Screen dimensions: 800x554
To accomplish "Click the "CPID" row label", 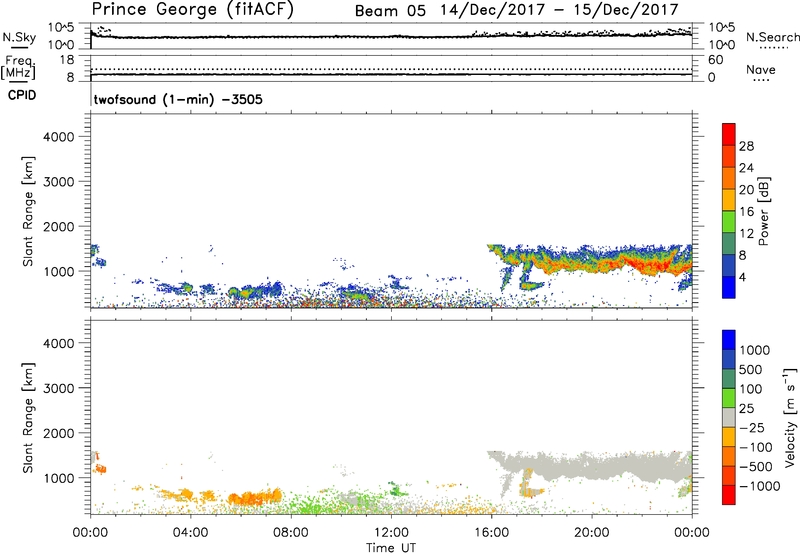I will 22,95.
